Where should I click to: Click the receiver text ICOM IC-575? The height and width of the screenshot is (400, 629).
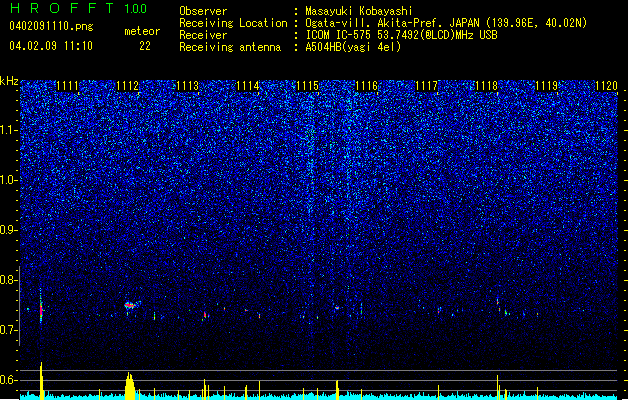(338, 35)
